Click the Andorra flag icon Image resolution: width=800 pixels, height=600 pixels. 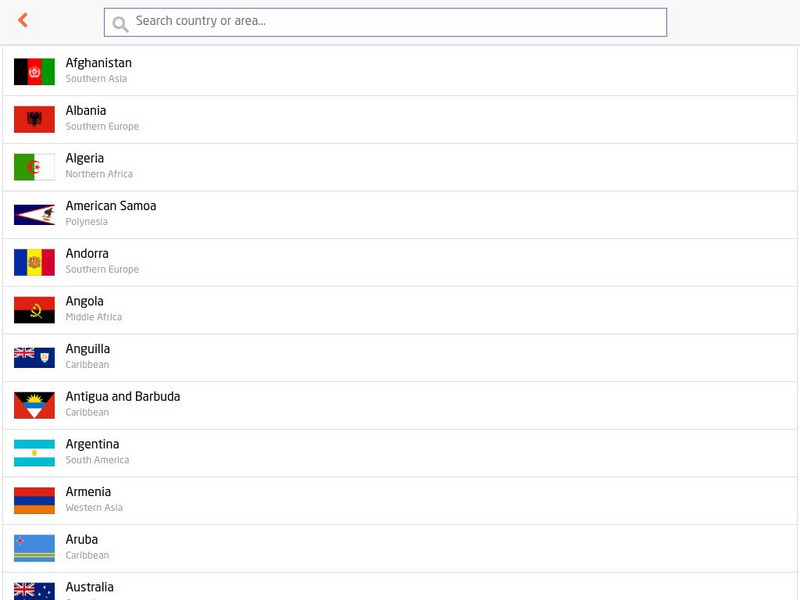34,262
